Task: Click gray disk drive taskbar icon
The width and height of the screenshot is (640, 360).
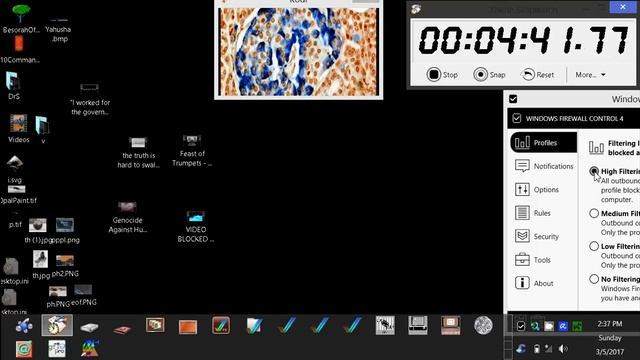Action: click(x=89, y=327)
